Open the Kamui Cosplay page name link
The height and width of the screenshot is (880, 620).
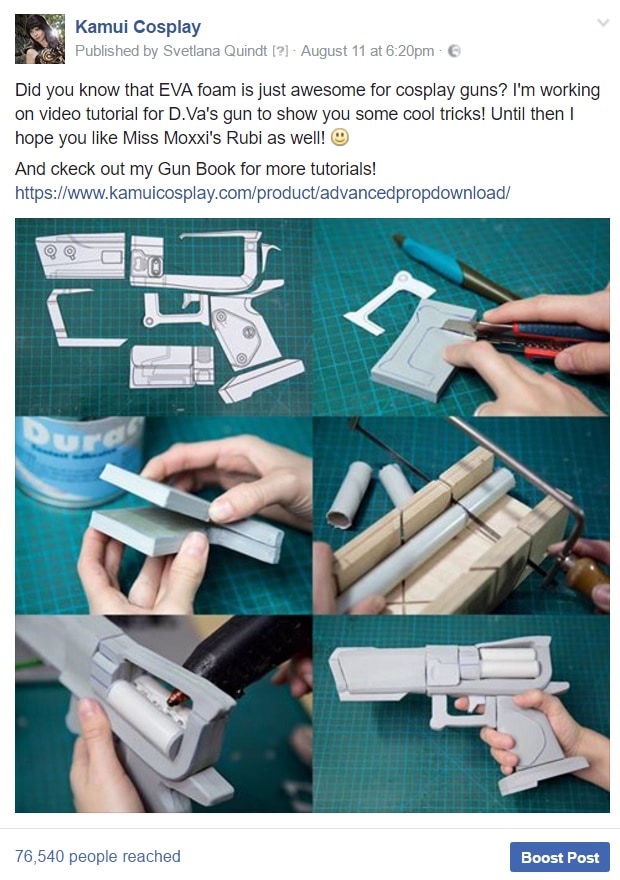pyautogui.click(x=138, y=26)
